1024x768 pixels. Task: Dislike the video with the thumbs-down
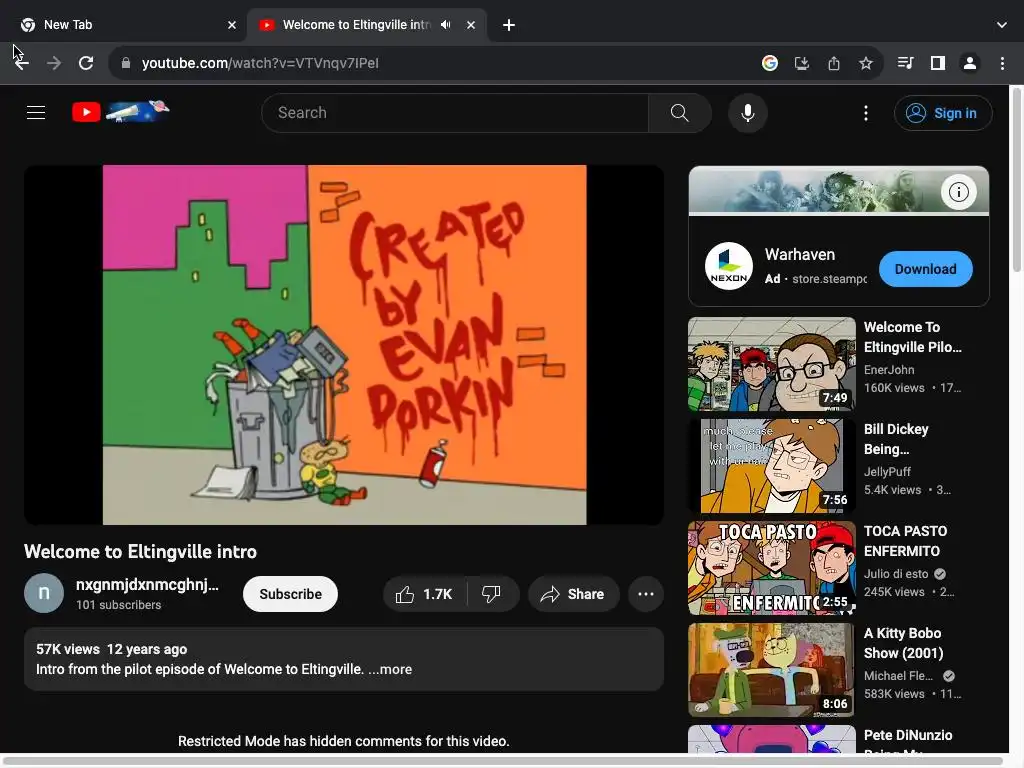click(492, 594)
